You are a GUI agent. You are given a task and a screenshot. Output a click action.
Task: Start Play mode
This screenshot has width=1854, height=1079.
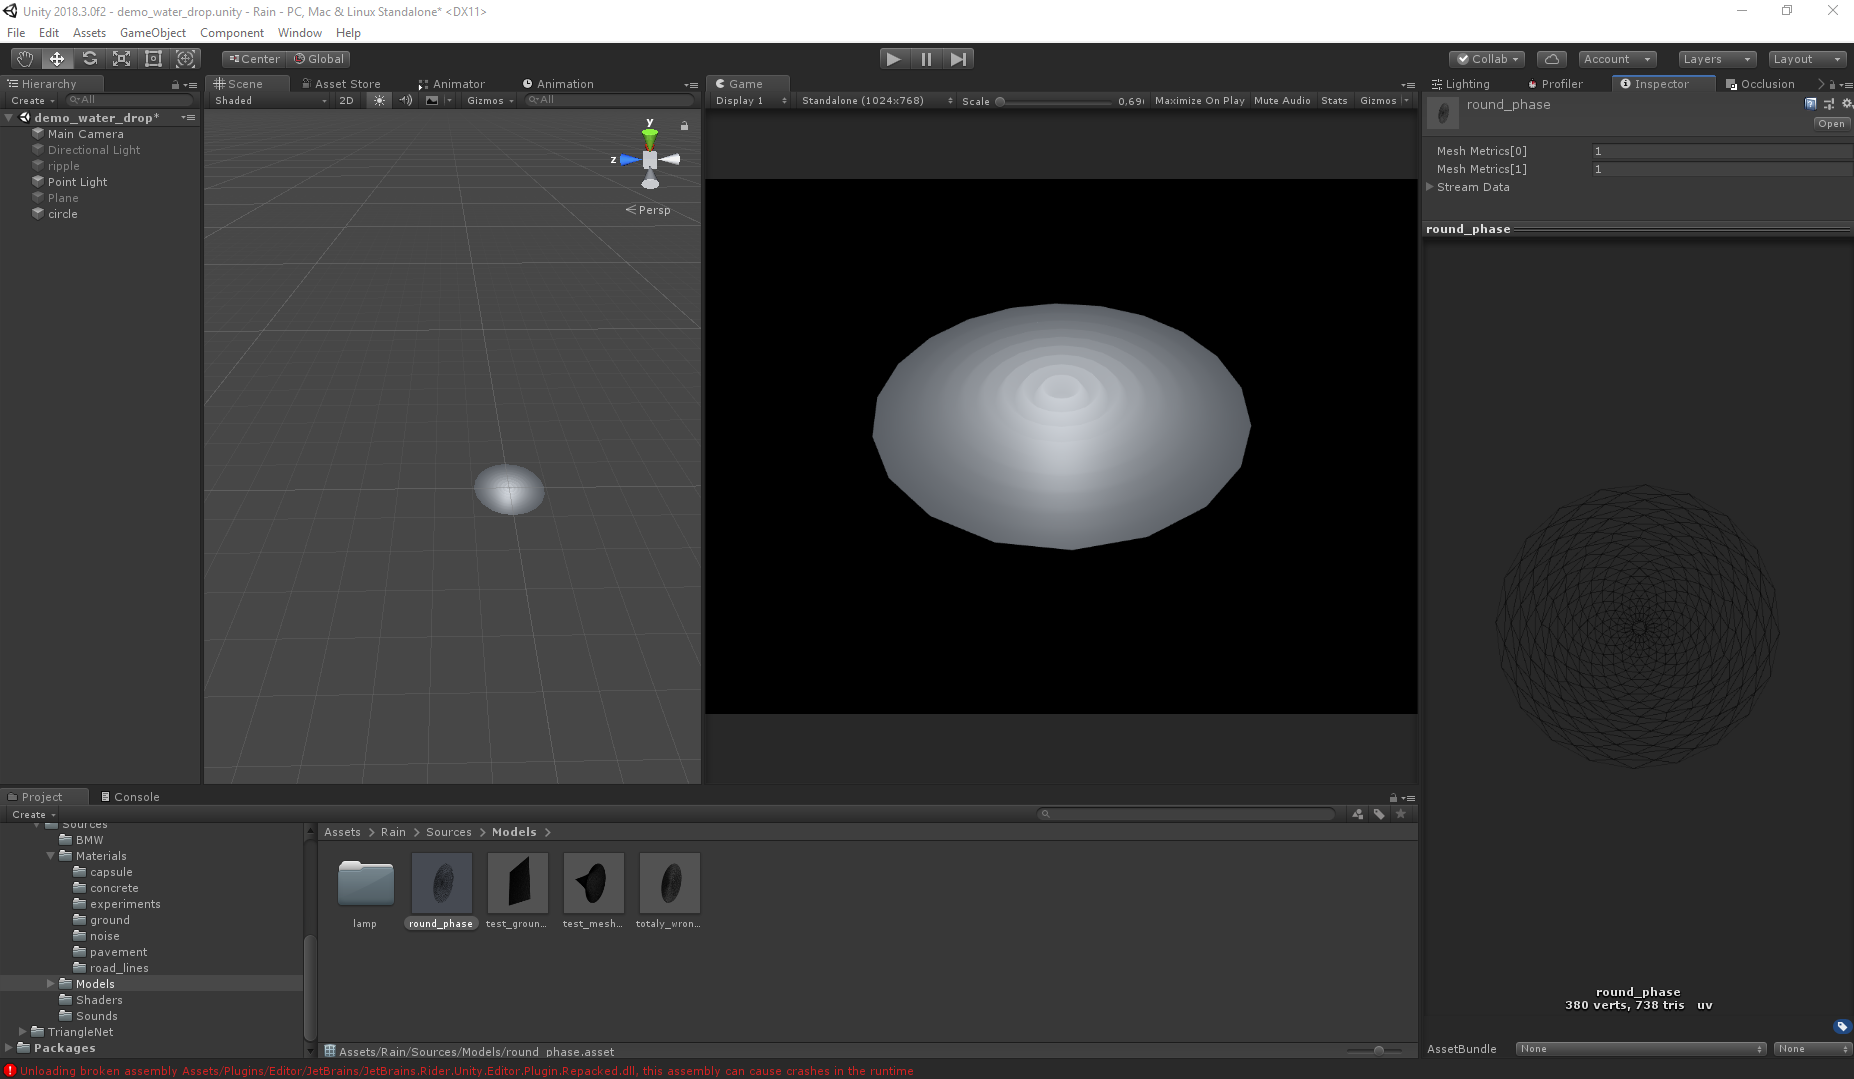894,59
